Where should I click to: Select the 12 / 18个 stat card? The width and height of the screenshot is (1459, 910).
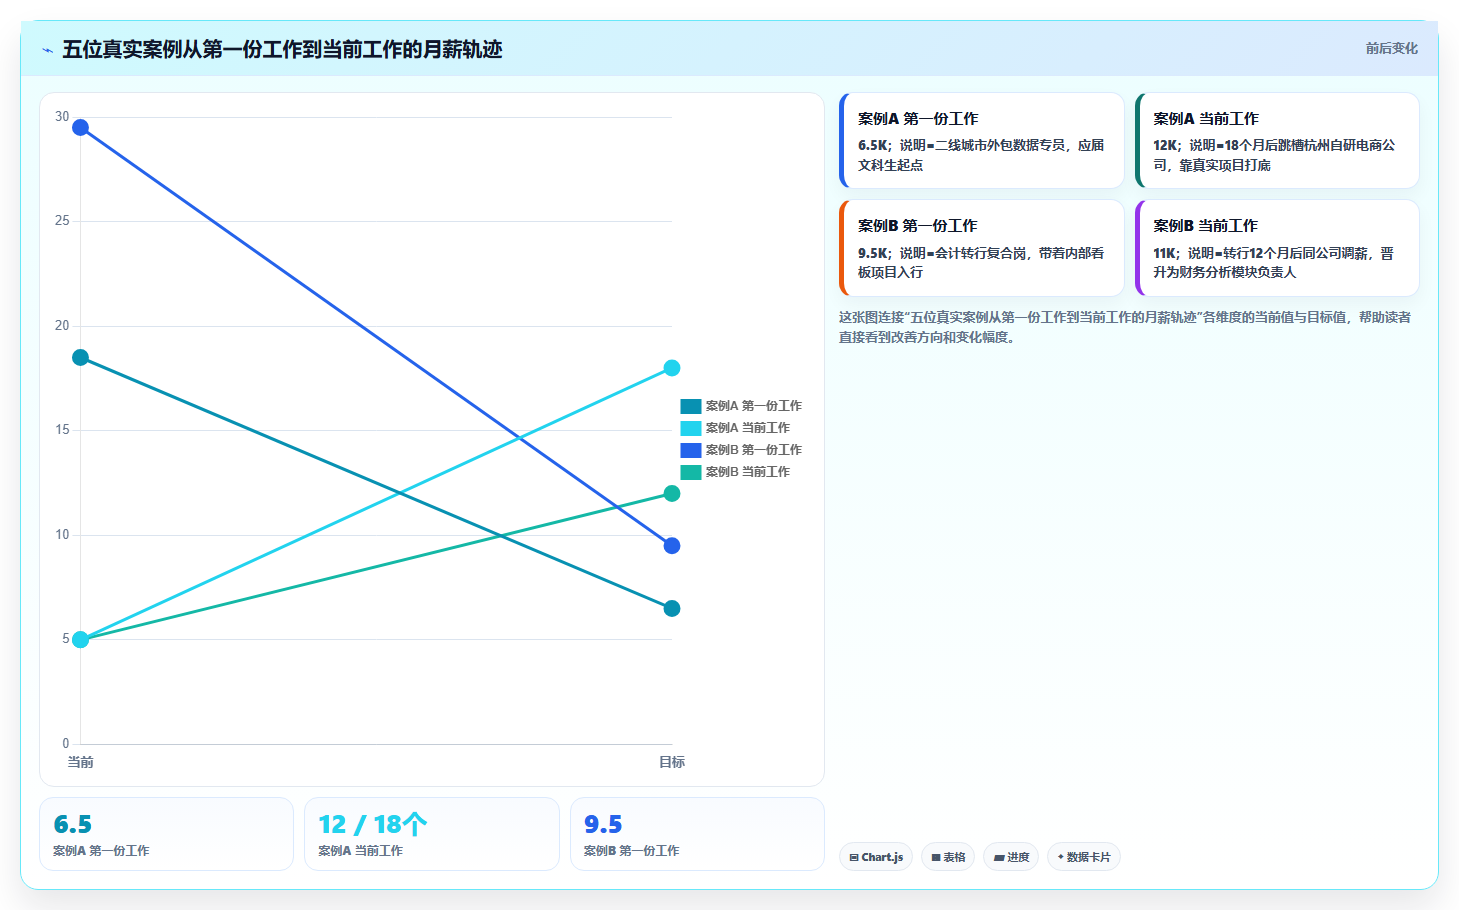pyautogui.click(x=432, y=834)
